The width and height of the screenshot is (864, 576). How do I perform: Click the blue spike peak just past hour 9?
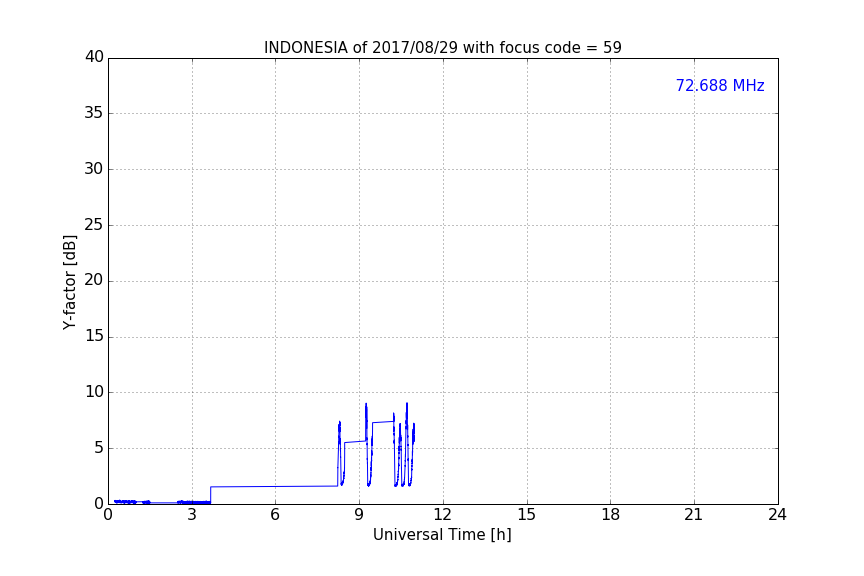point(366,405)
